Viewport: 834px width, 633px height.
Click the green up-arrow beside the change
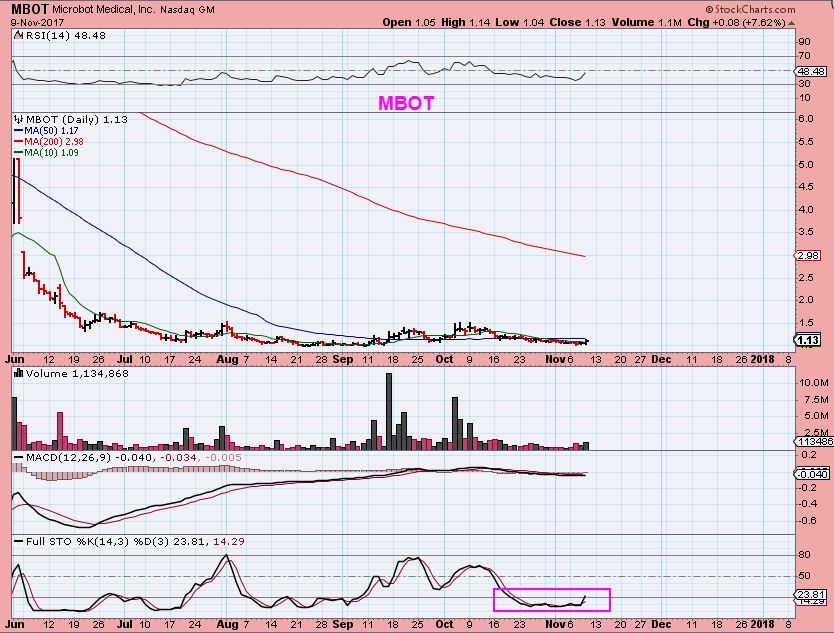tap(791, 23)
